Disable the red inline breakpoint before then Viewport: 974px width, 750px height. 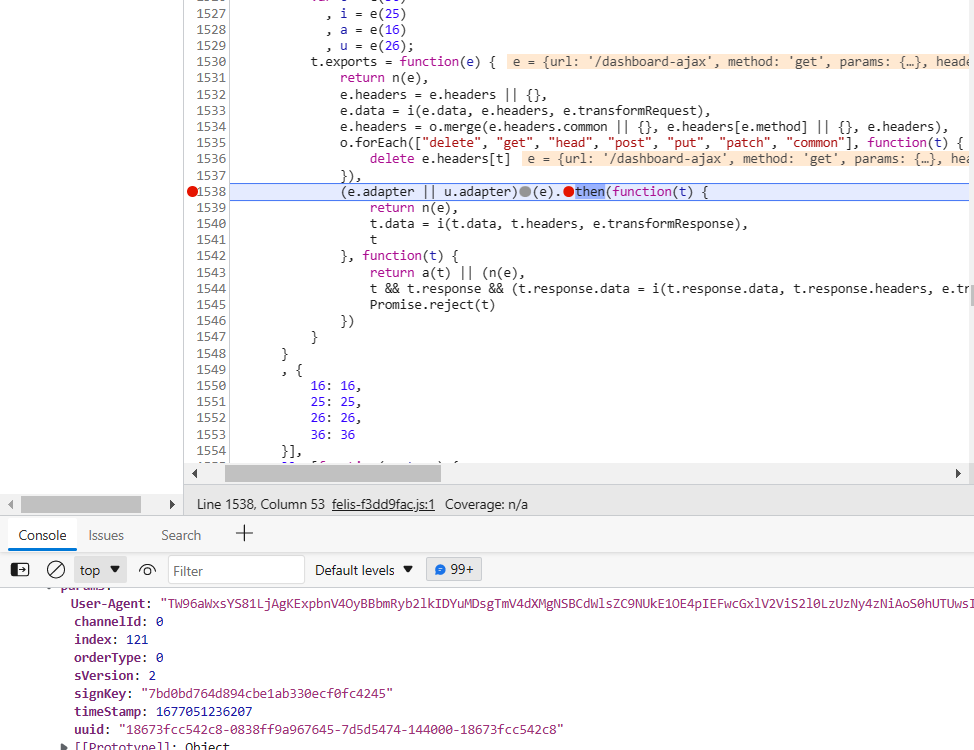click(568, 191)
